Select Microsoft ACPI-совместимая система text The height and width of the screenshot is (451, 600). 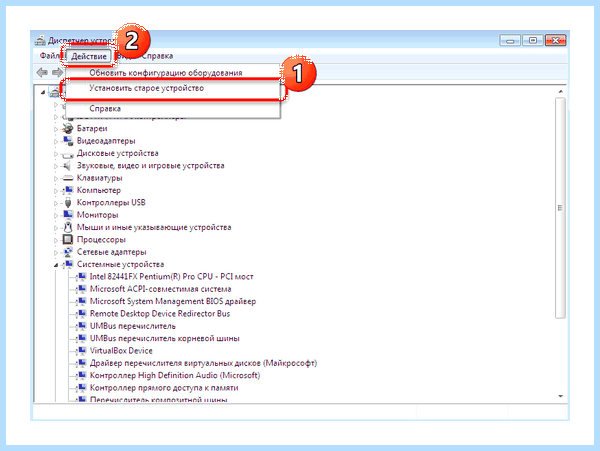point(160,289)
